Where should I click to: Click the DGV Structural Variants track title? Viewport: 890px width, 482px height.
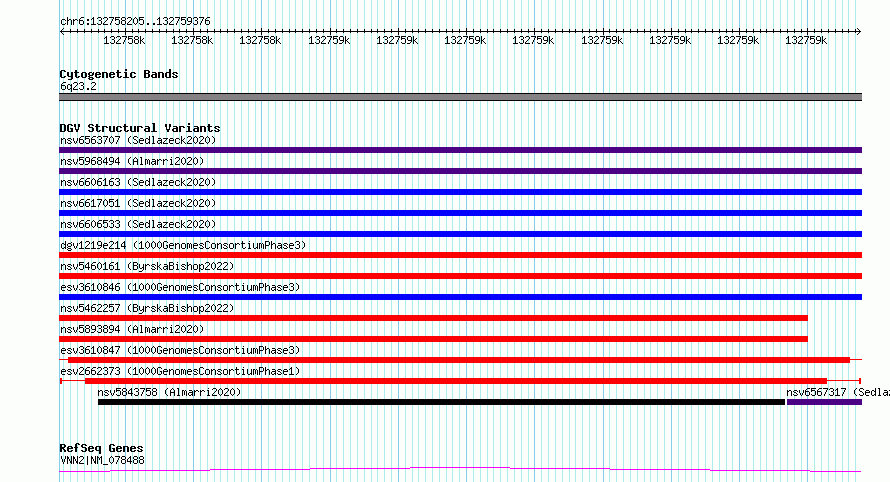pyautogui.click(x=140, y=128)
